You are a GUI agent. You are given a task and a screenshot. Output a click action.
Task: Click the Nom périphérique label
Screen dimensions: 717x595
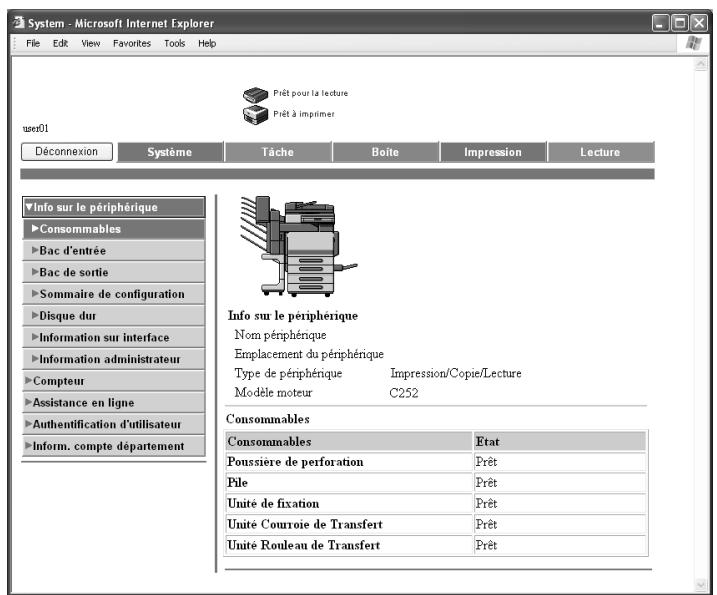coord(280,335)
